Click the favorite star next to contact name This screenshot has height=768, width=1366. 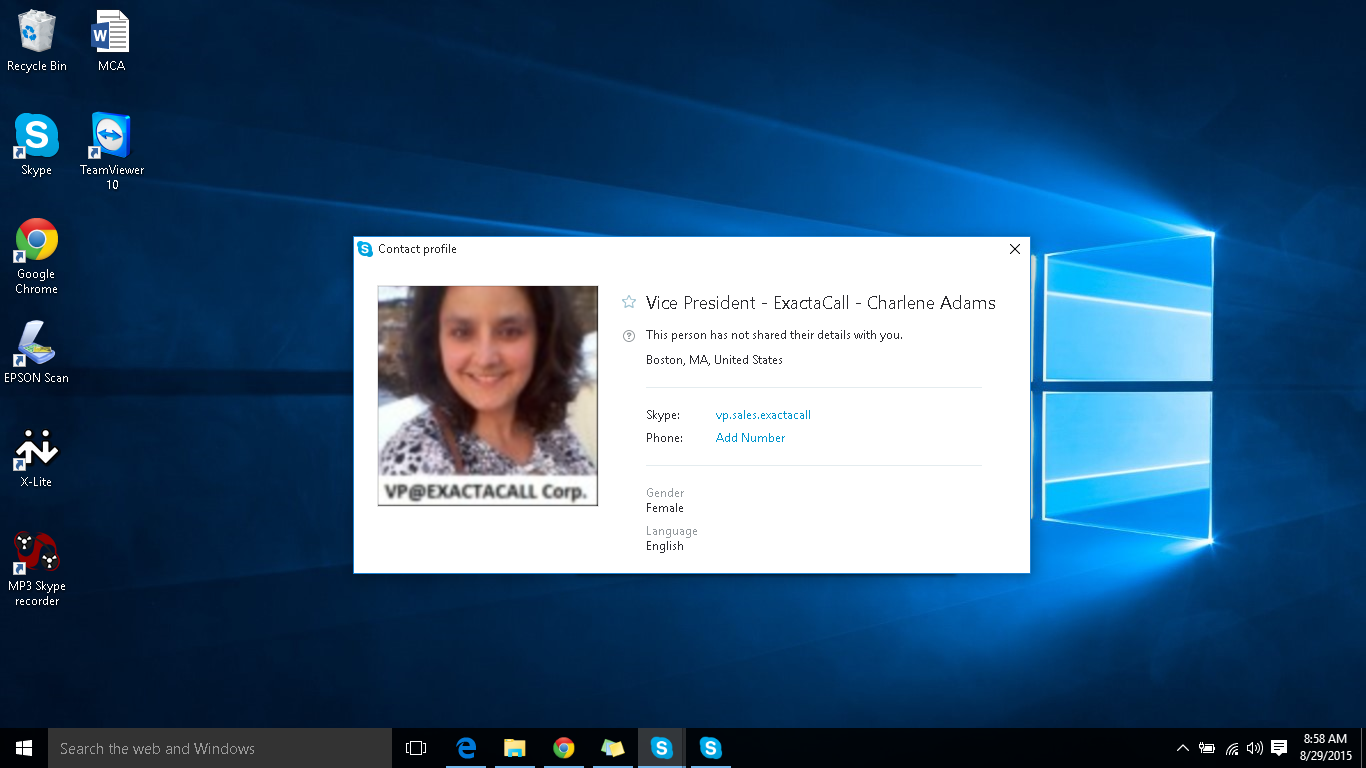pos(629,302)
